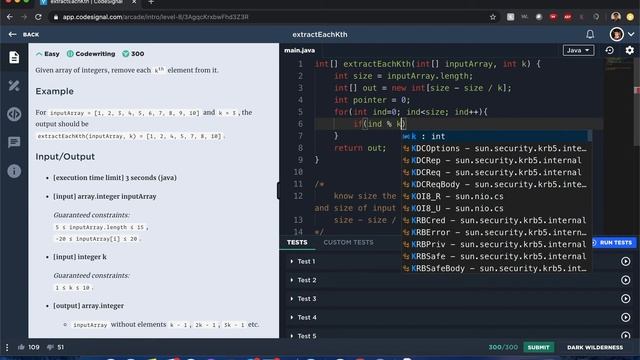Viewport: 640px width, 360px height.
Task: Choose 'k : int' autocomplete suggestion
Action: point(496,136)
